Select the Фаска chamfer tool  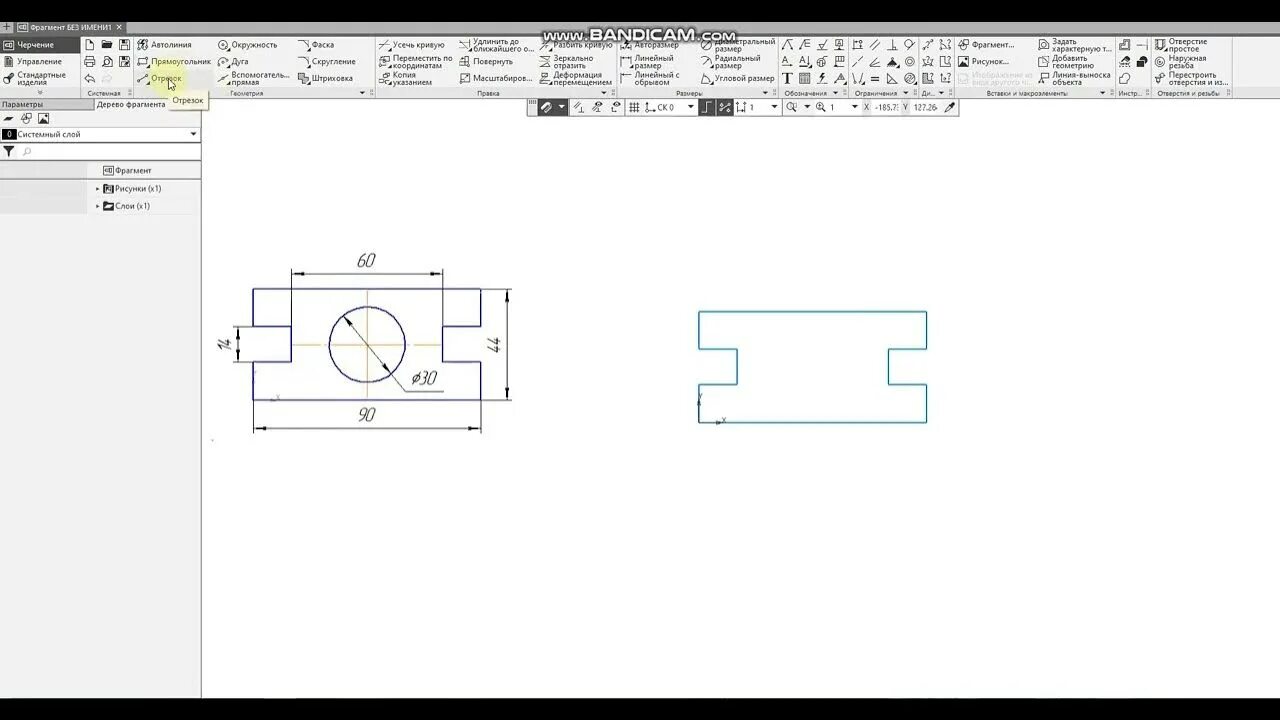[316, 45]
